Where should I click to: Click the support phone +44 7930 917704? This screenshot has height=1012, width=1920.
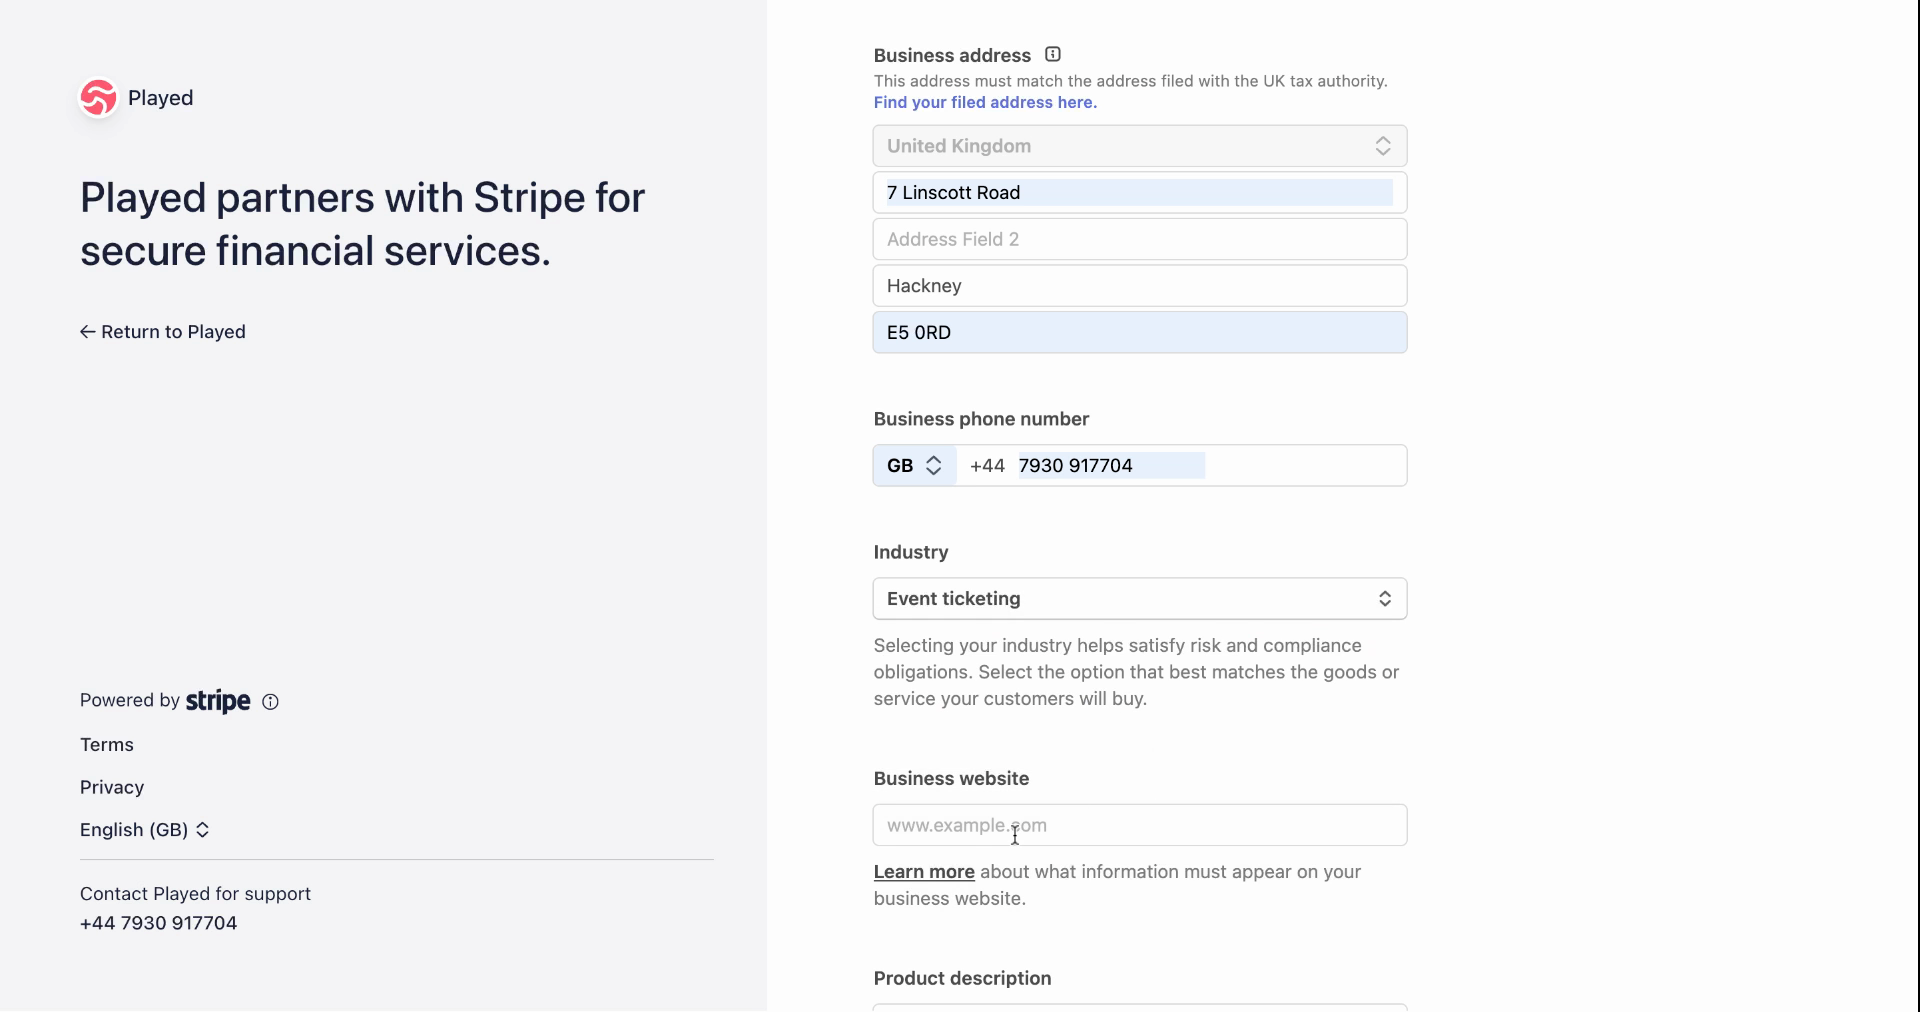pyautogui.click(x=159, y=923)
